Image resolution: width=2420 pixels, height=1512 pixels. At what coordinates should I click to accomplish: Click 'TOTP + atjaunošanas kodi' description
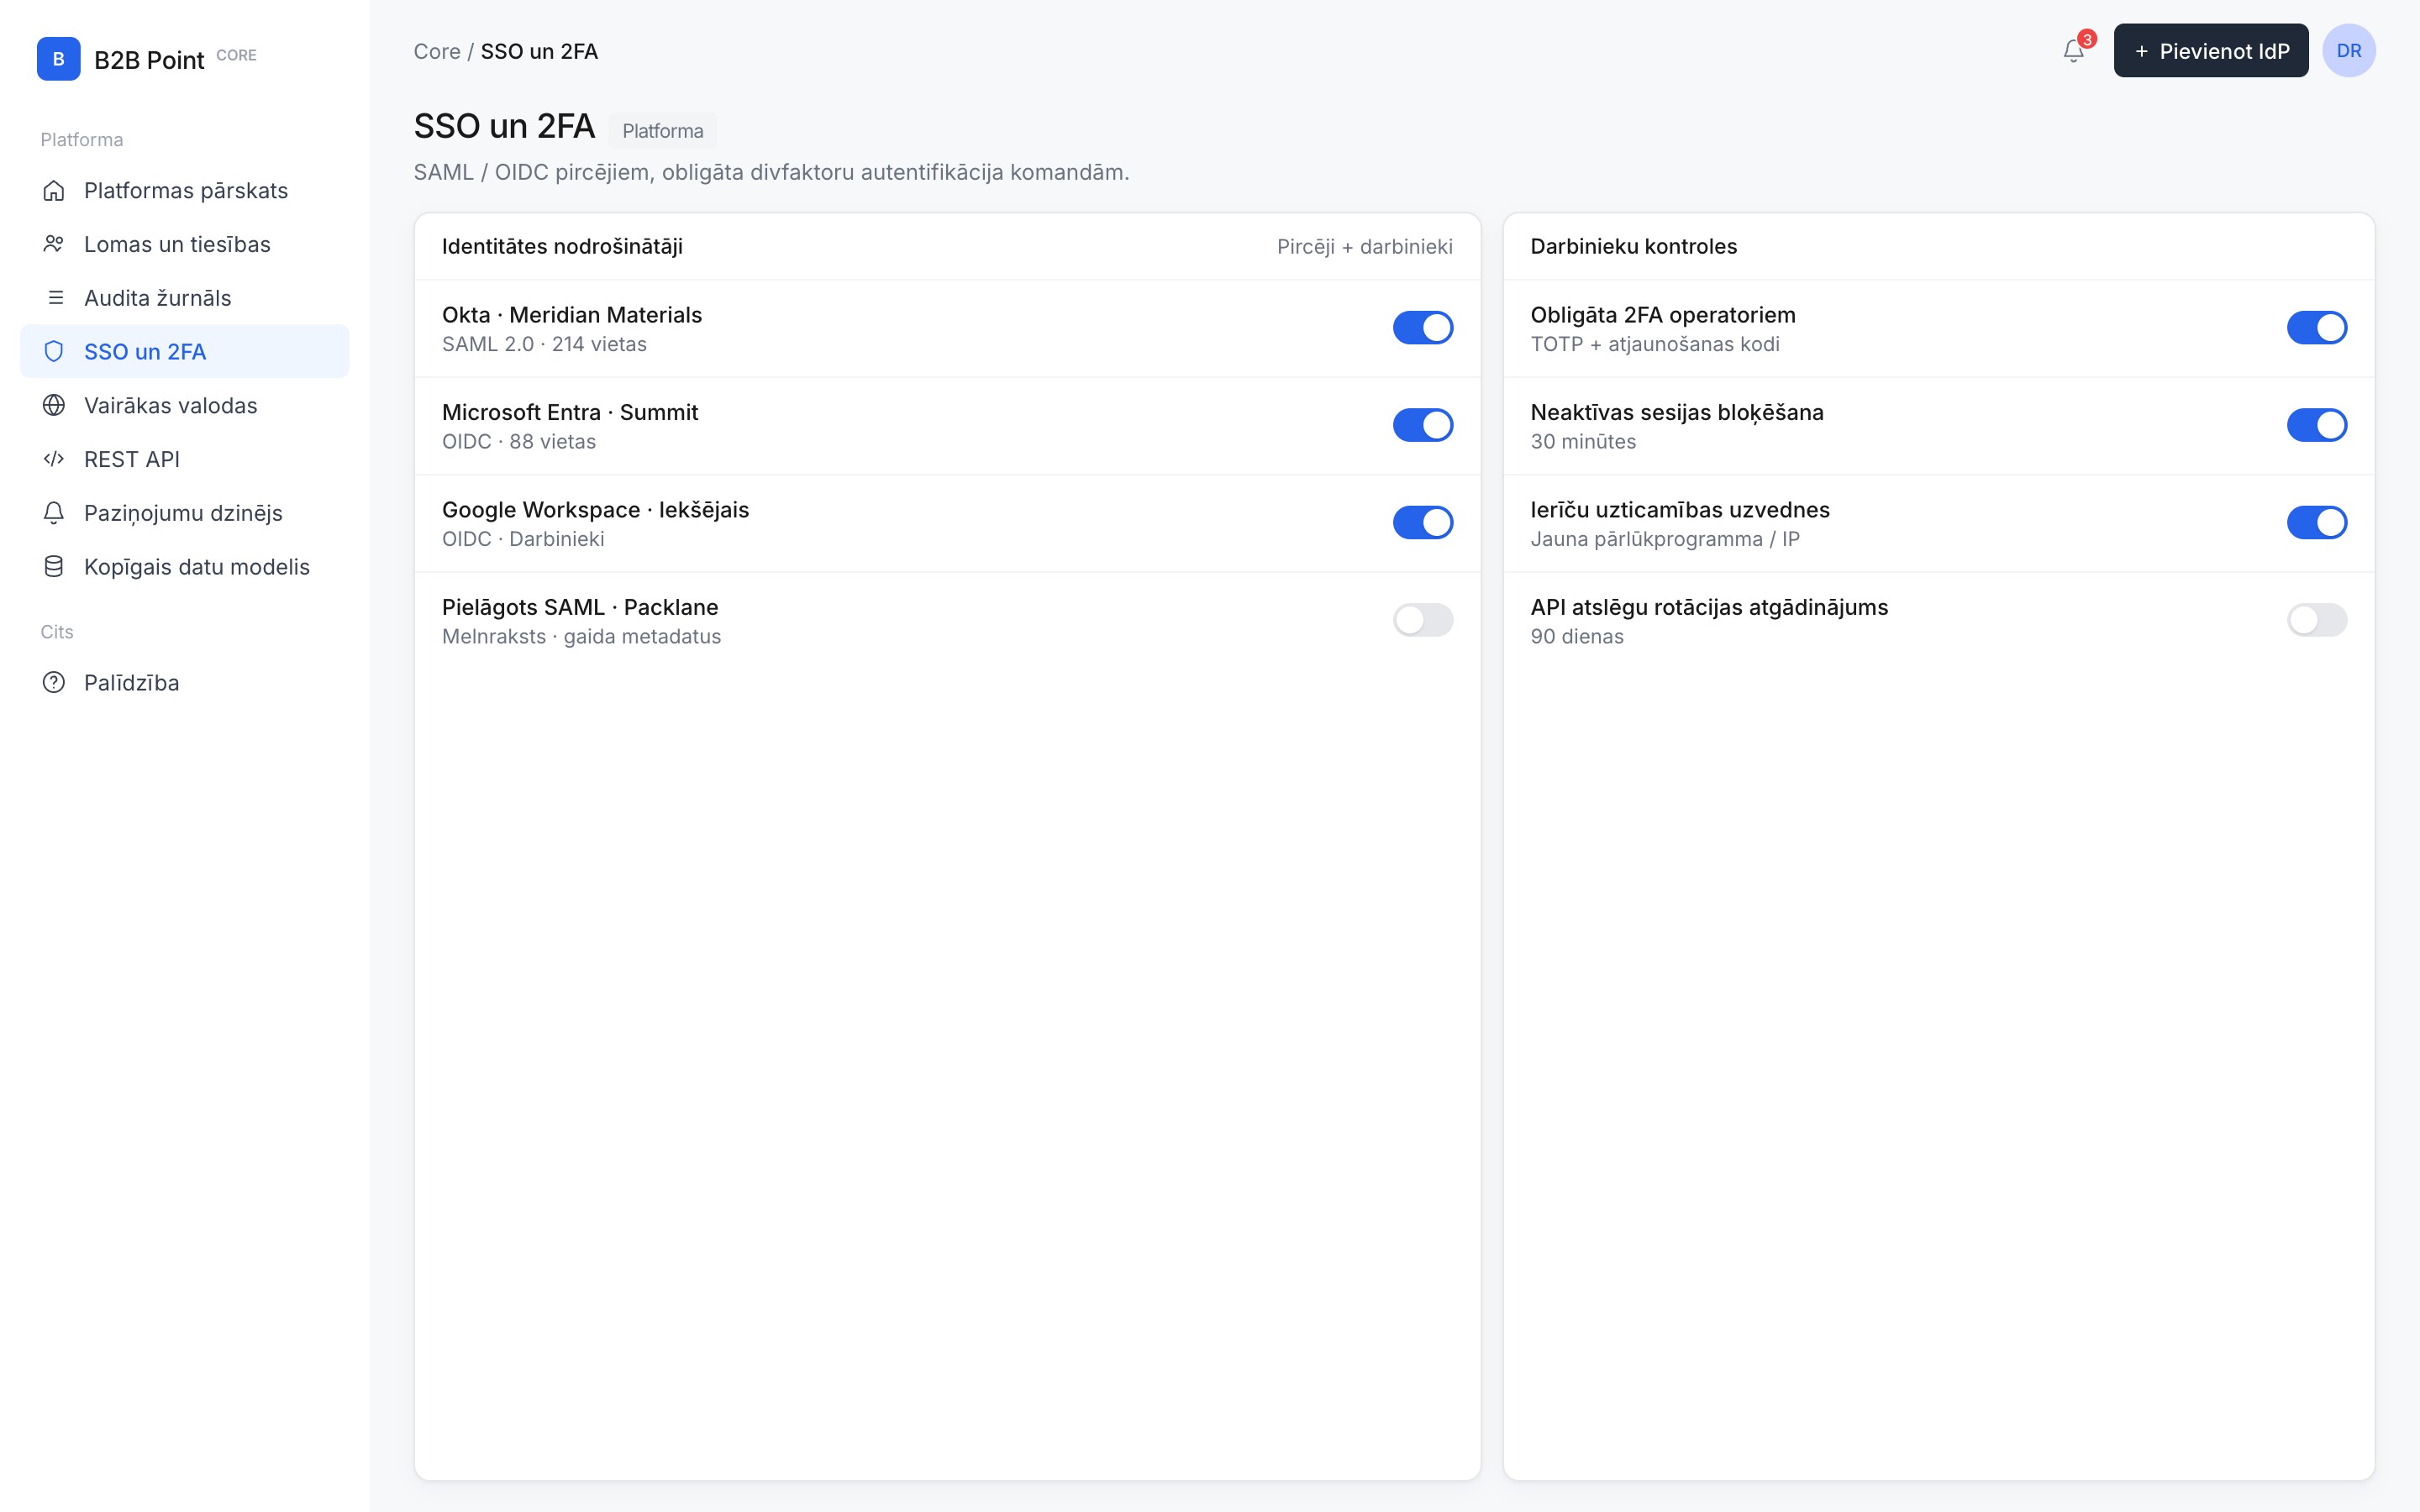[x=1655, y=344]
